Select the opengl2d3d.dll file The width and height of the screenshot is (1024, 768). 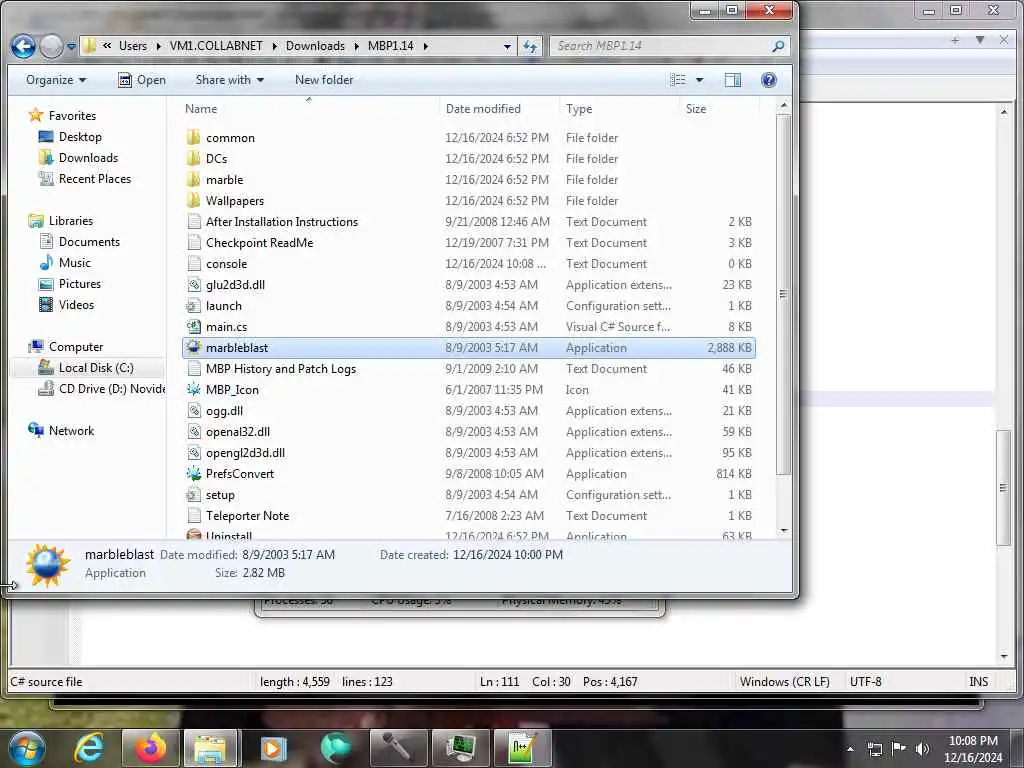[245, 452]
